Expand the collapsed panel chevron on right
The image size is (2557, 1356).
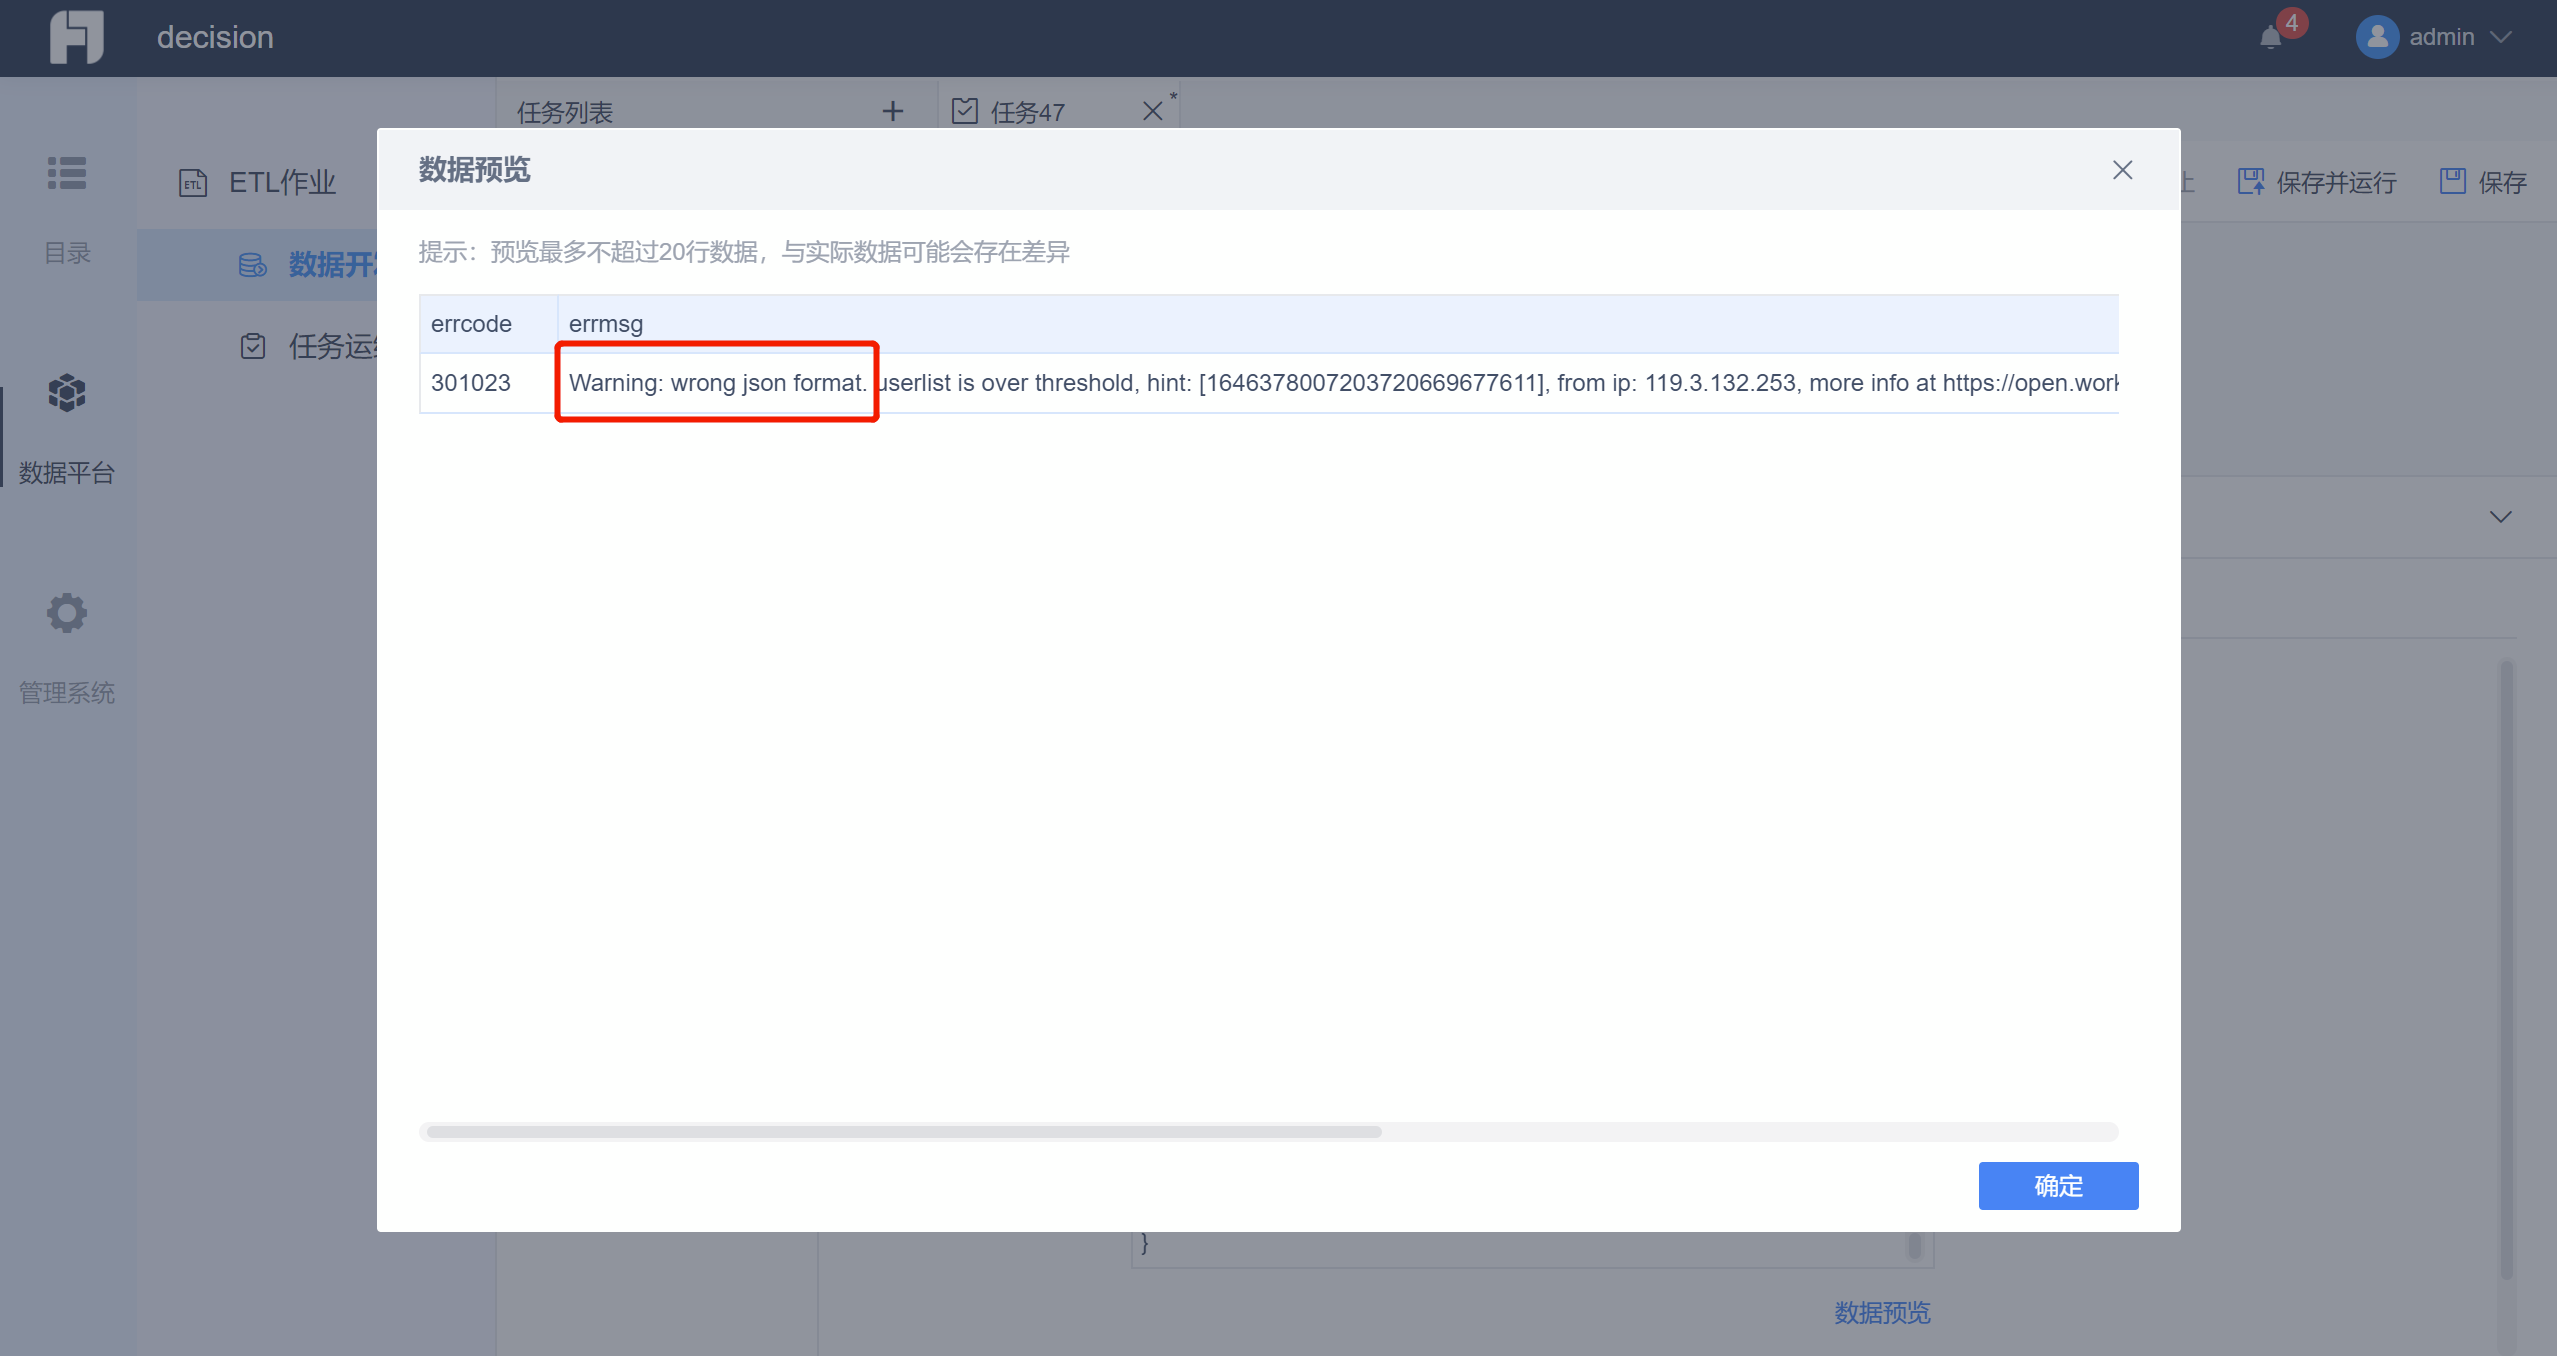(x=2500, y=517)
